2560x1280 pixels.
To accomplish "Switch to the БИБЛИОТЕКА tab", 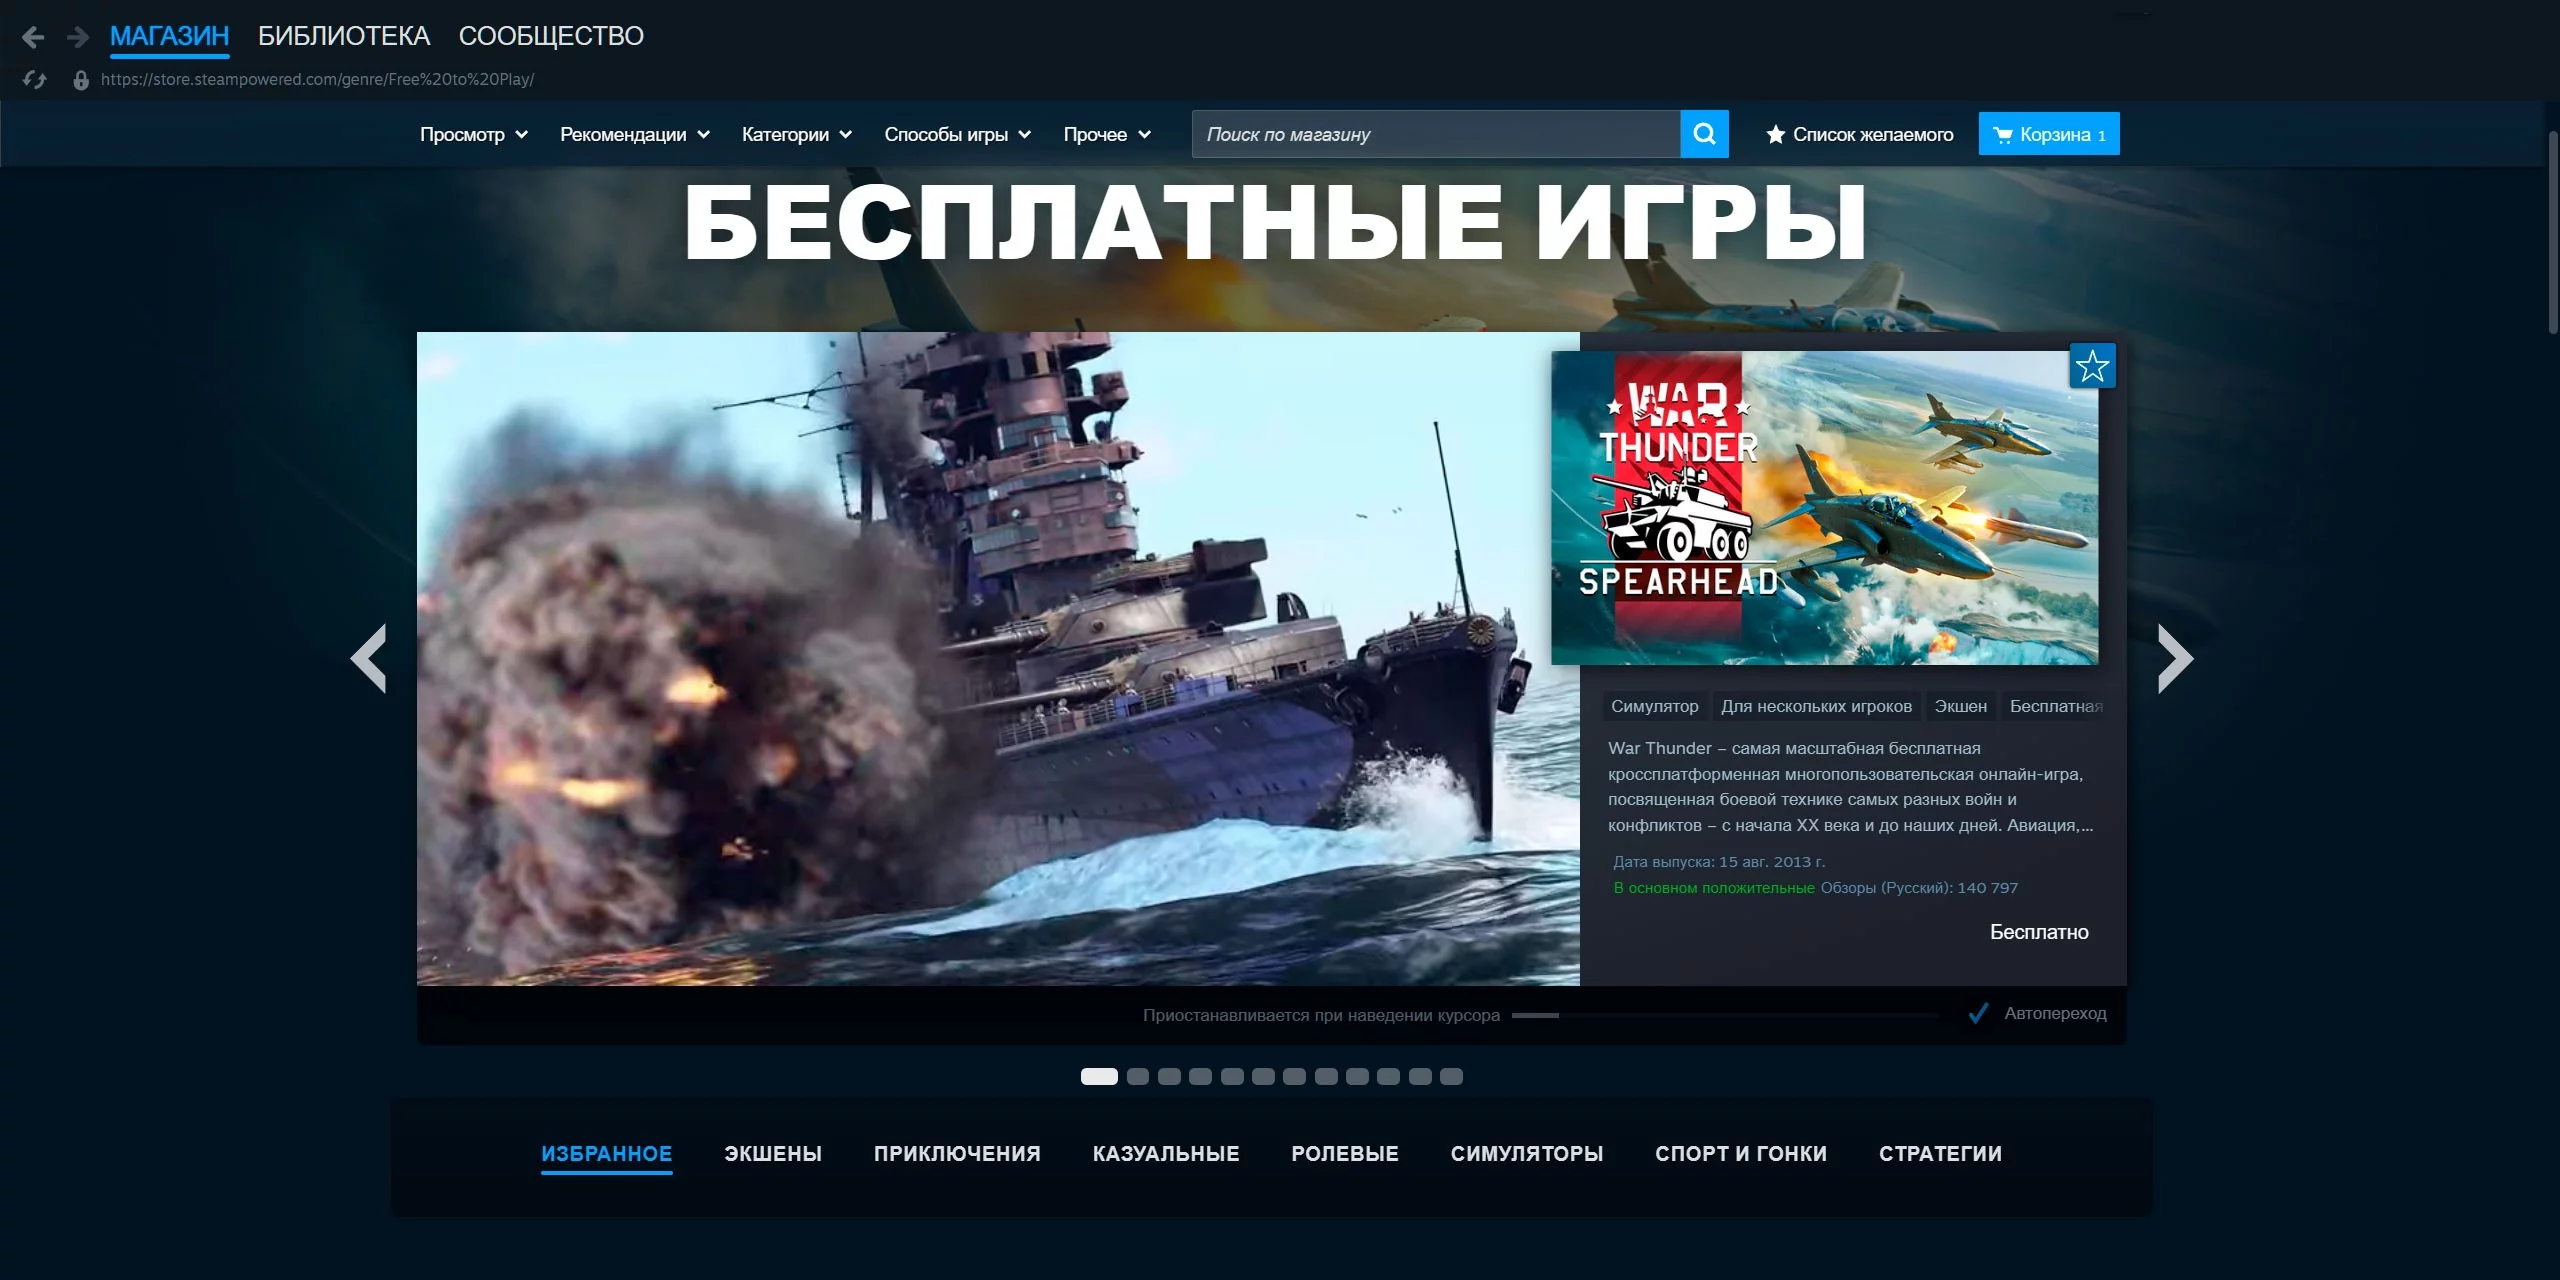I will click(x=343, y=37).
